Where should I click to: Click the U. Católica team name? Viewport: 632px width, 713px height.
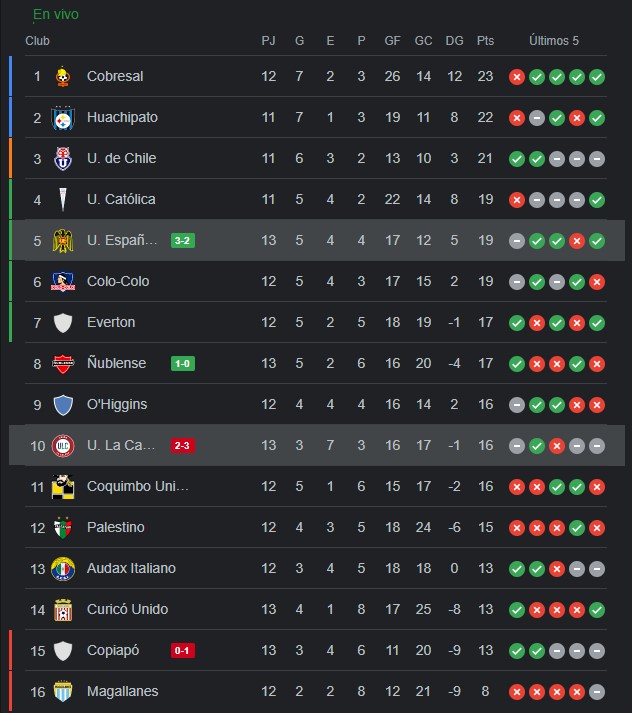[121, 199]
